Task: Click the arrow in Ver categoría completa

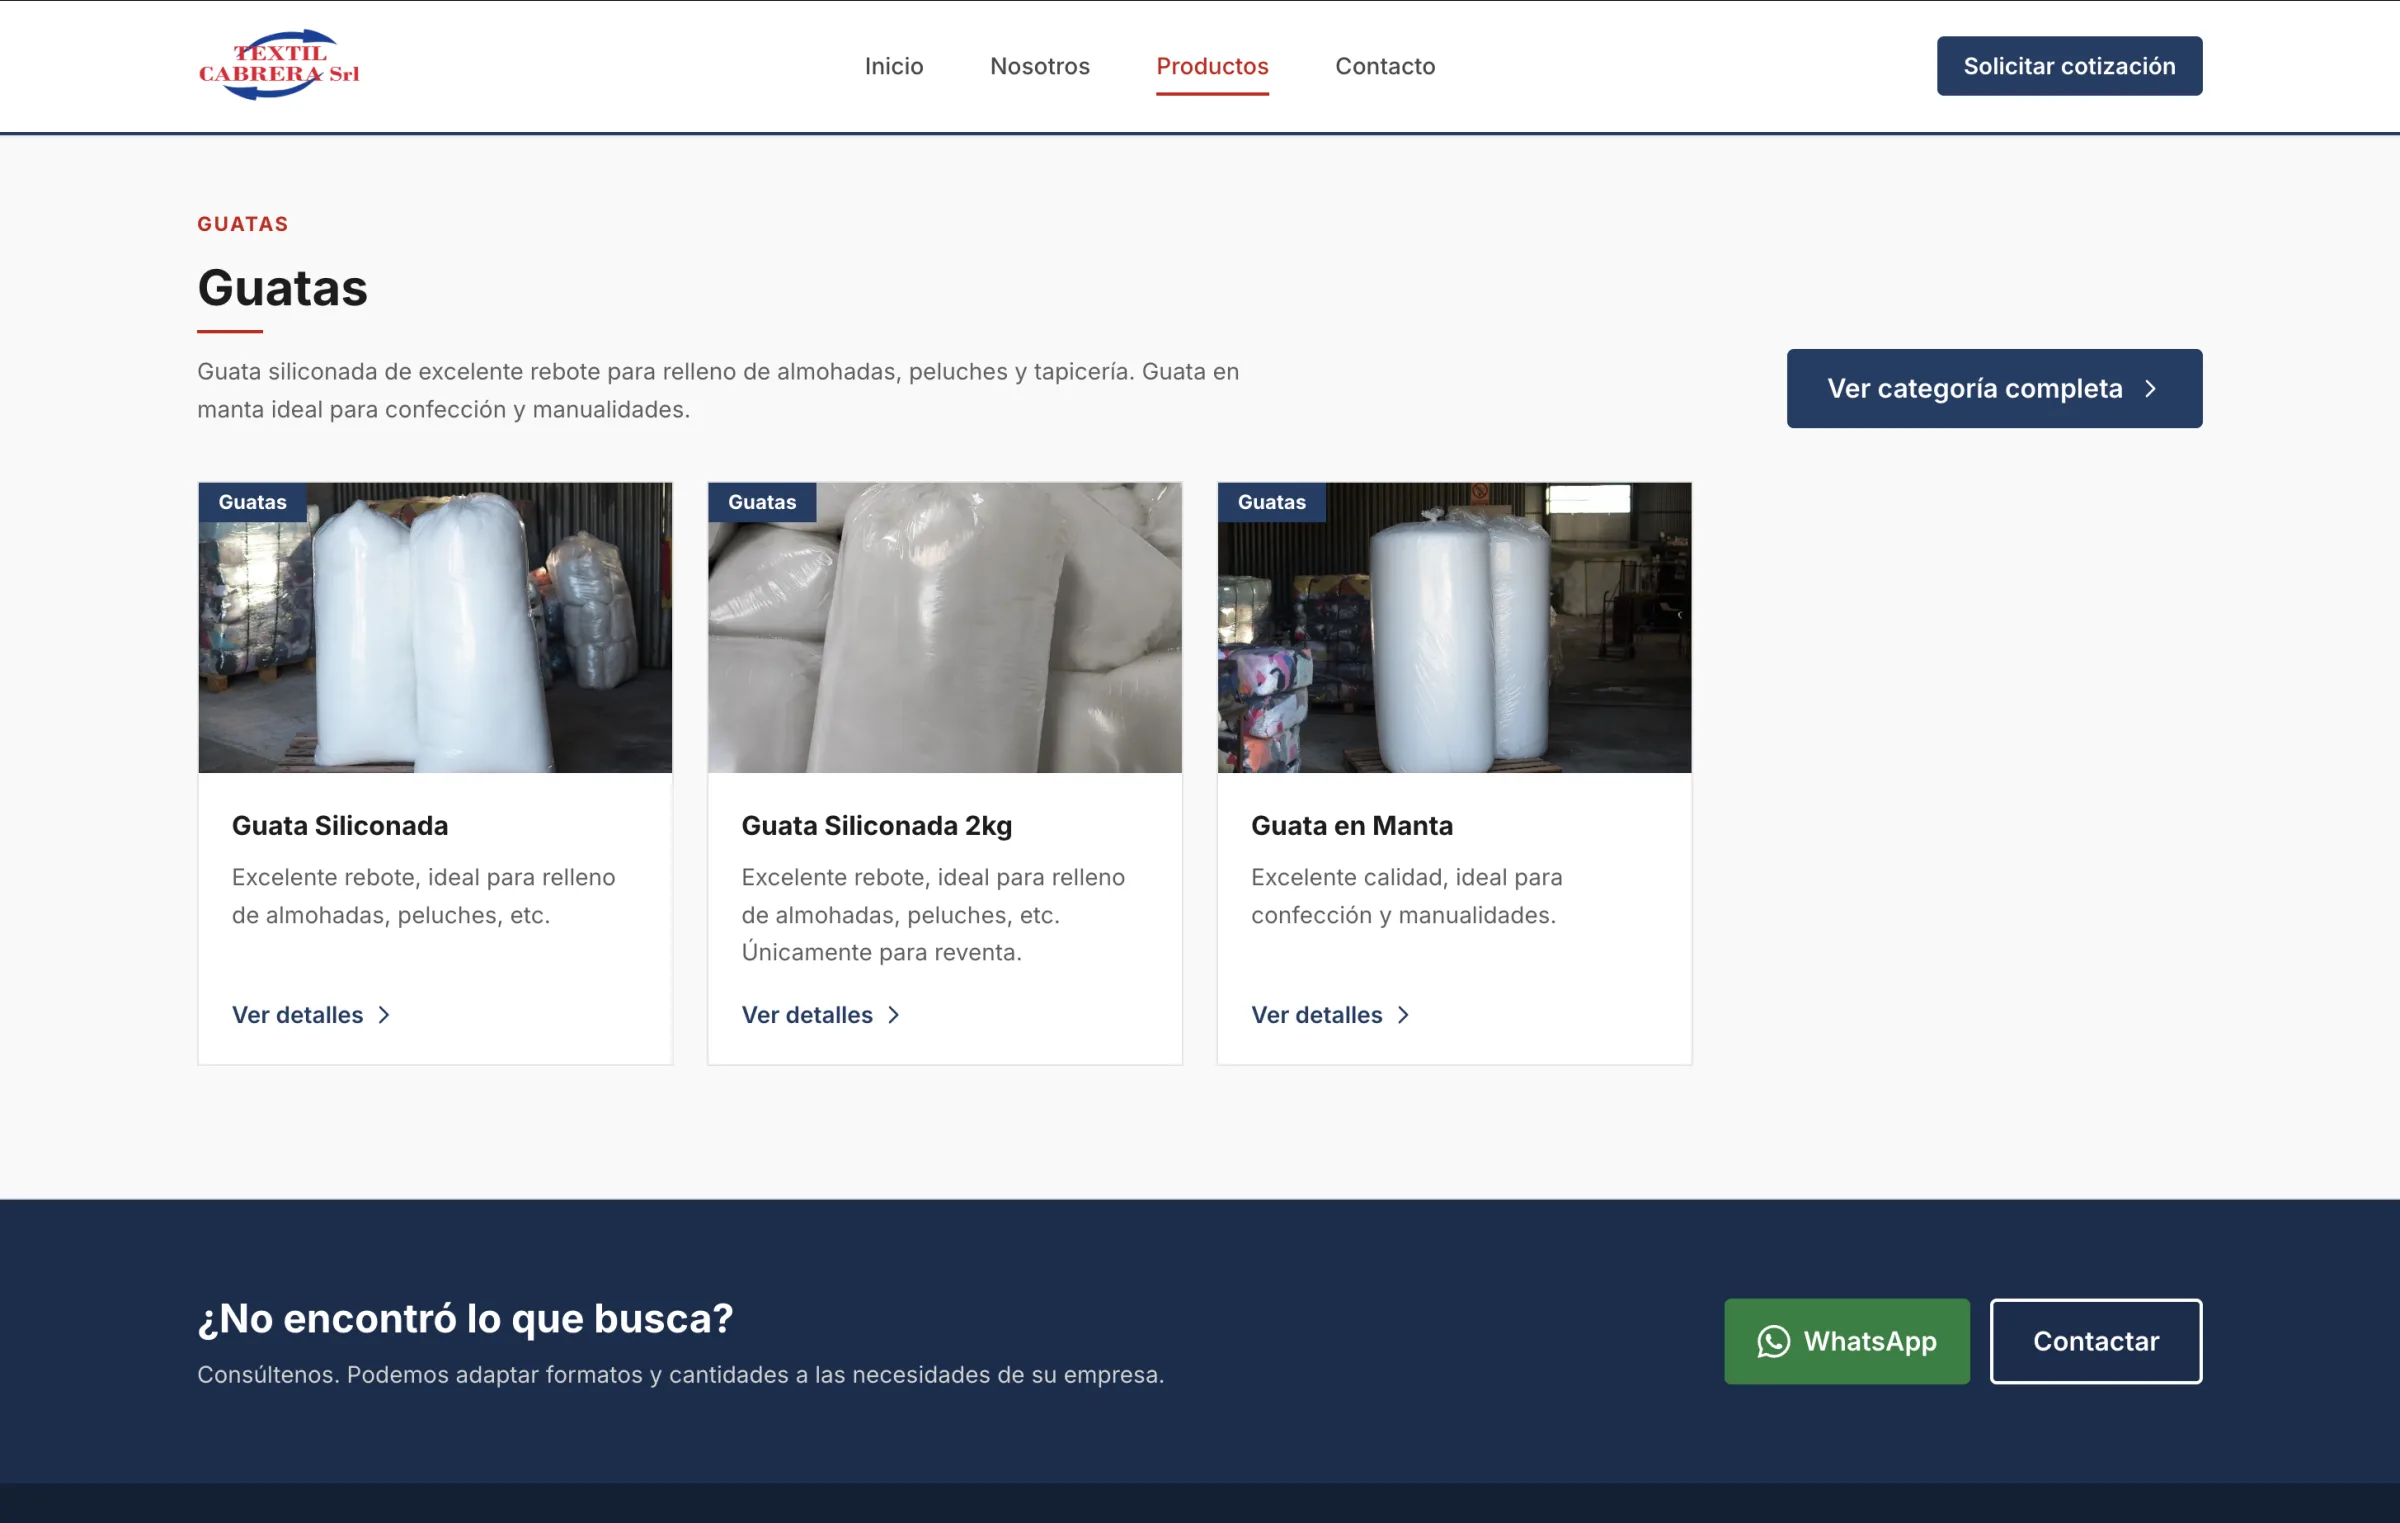Action: pos(2151,389)
